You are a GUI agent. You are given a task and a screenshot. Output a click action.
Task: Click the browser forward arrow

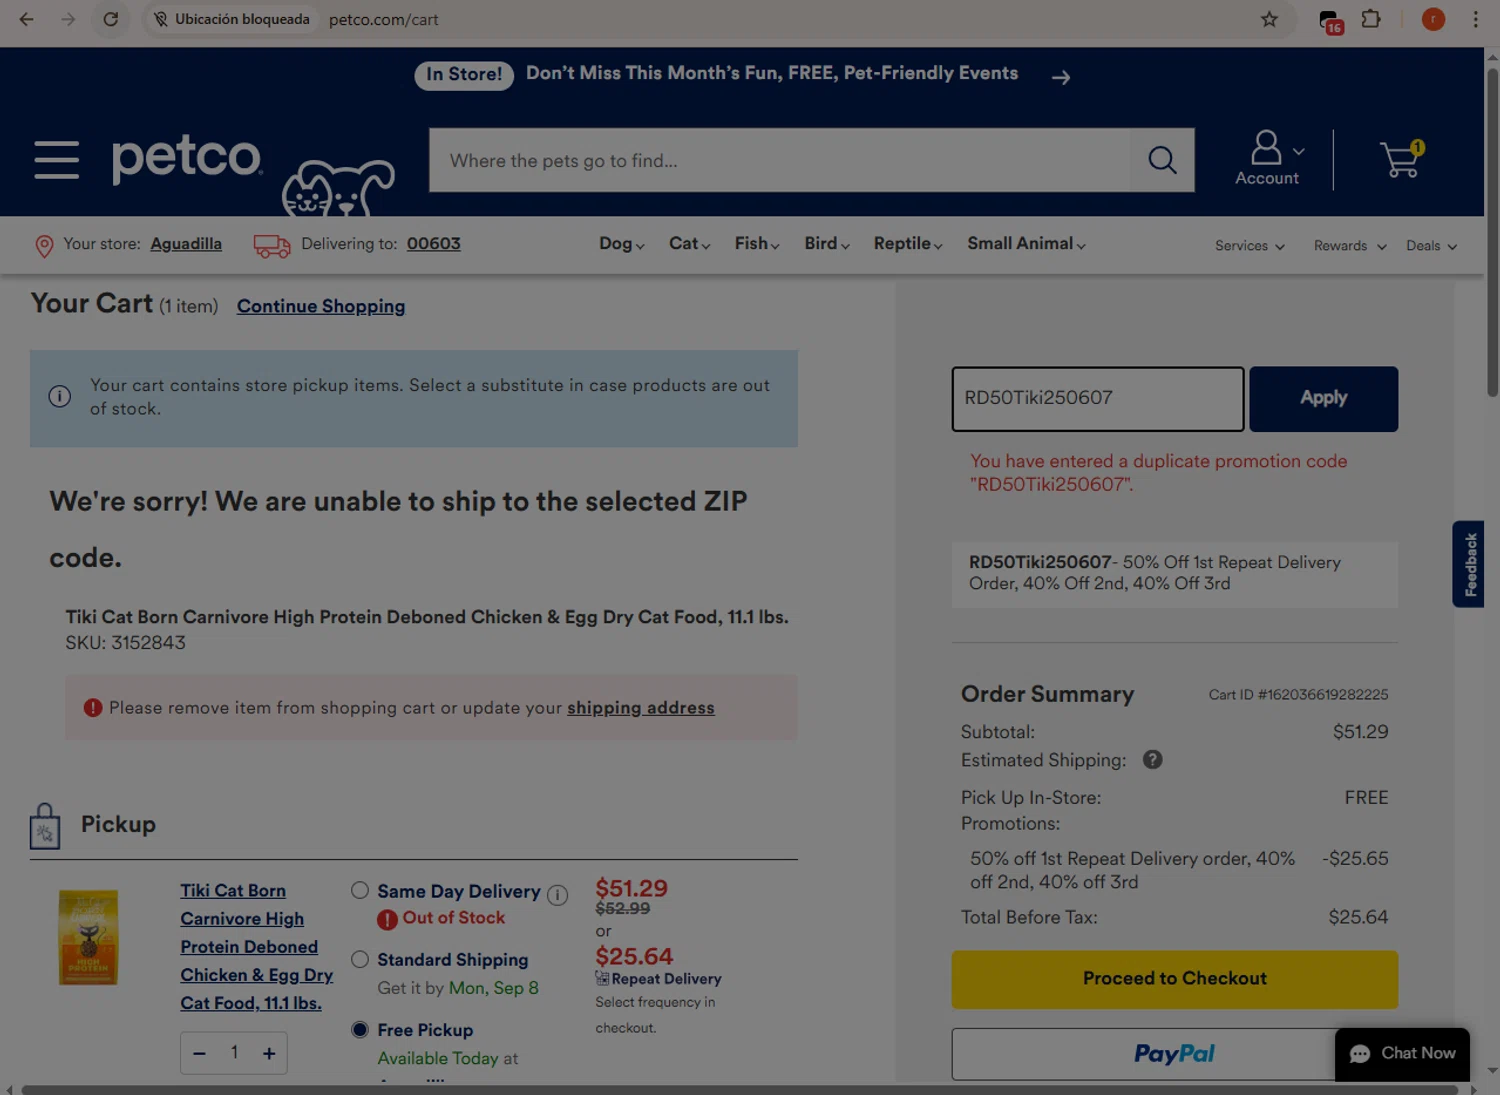pyautogui.click(x=68, y=19)
